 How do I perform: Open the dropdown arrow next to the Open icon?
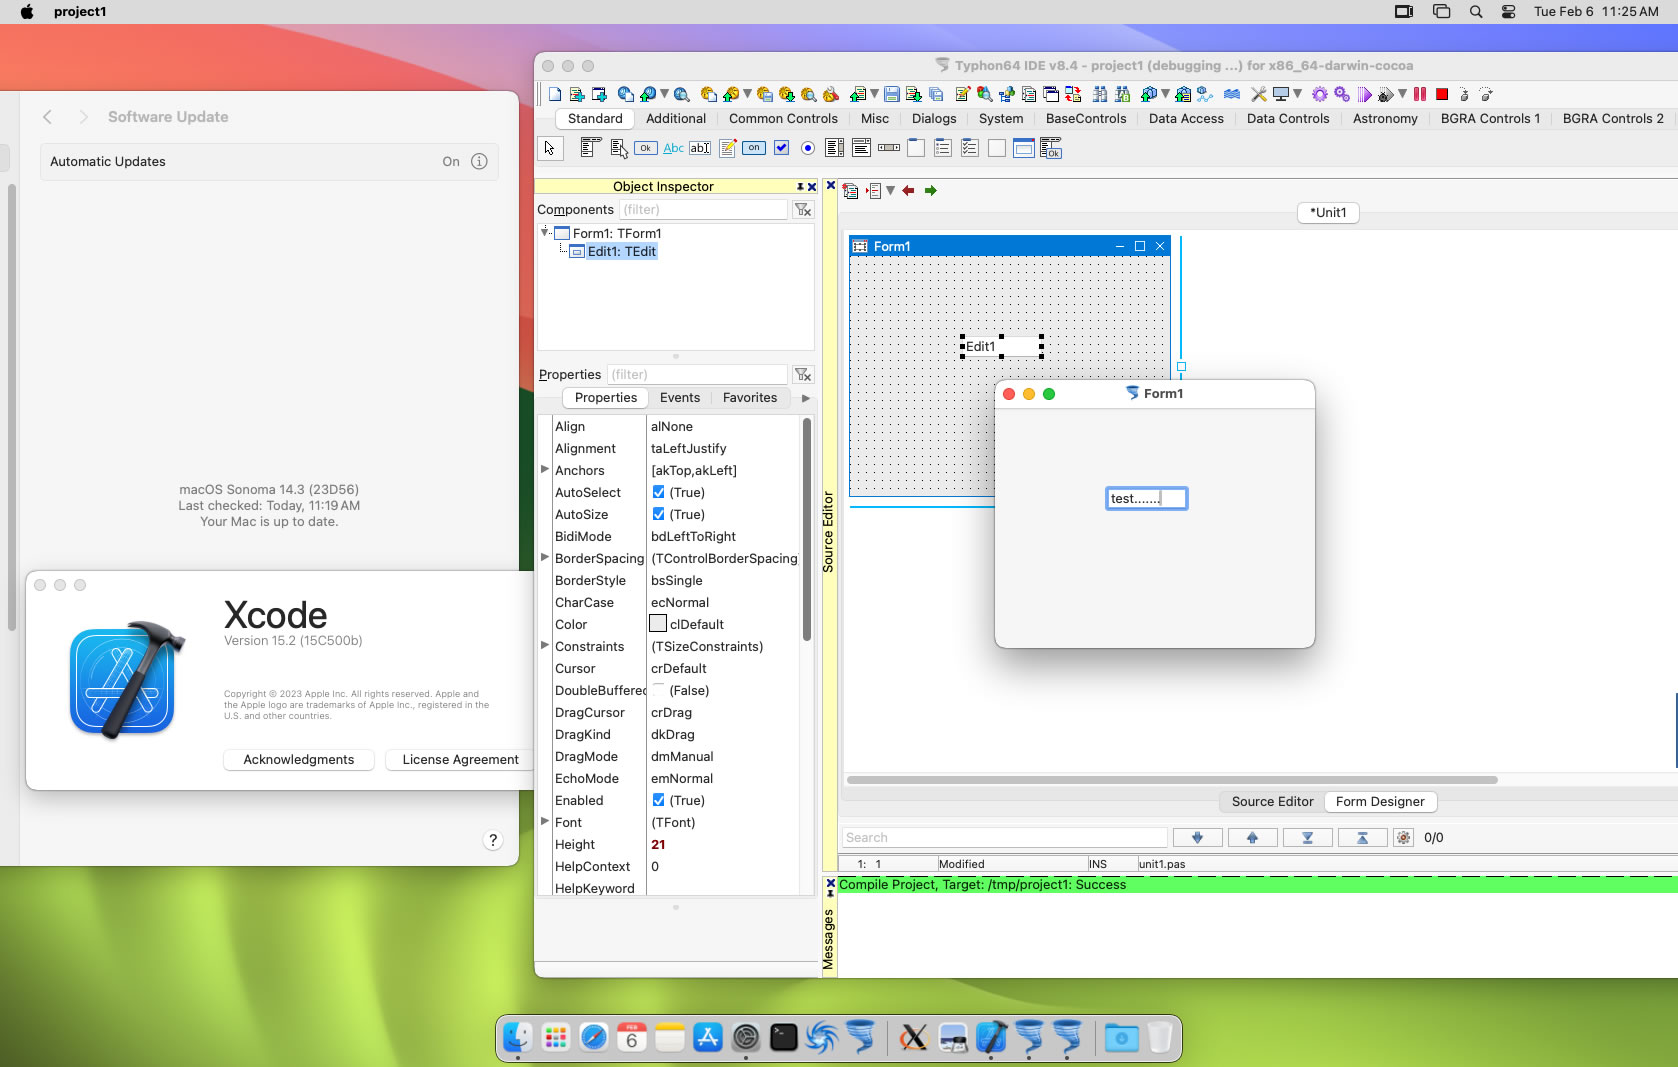pos(874,94)
